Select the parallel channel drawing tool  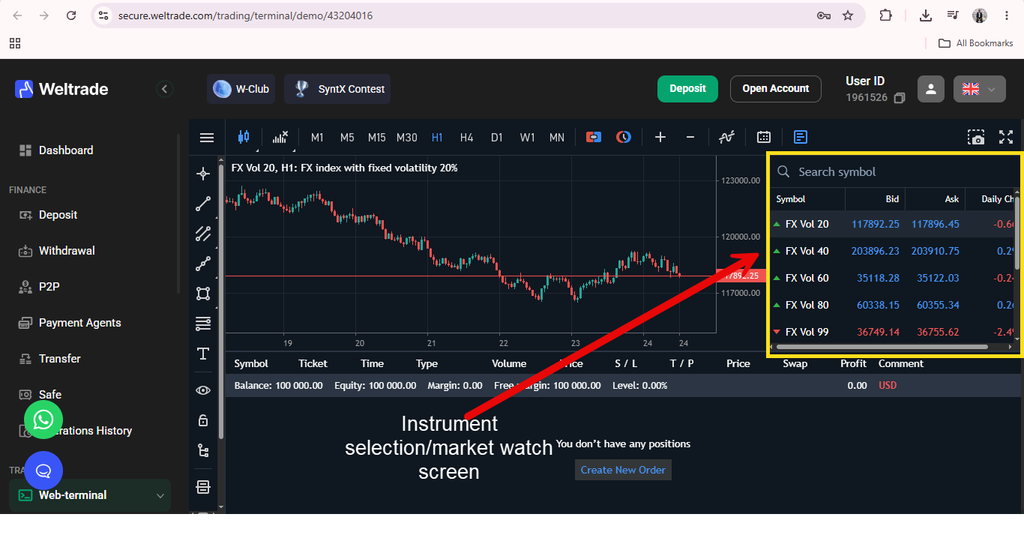point(203,234)
